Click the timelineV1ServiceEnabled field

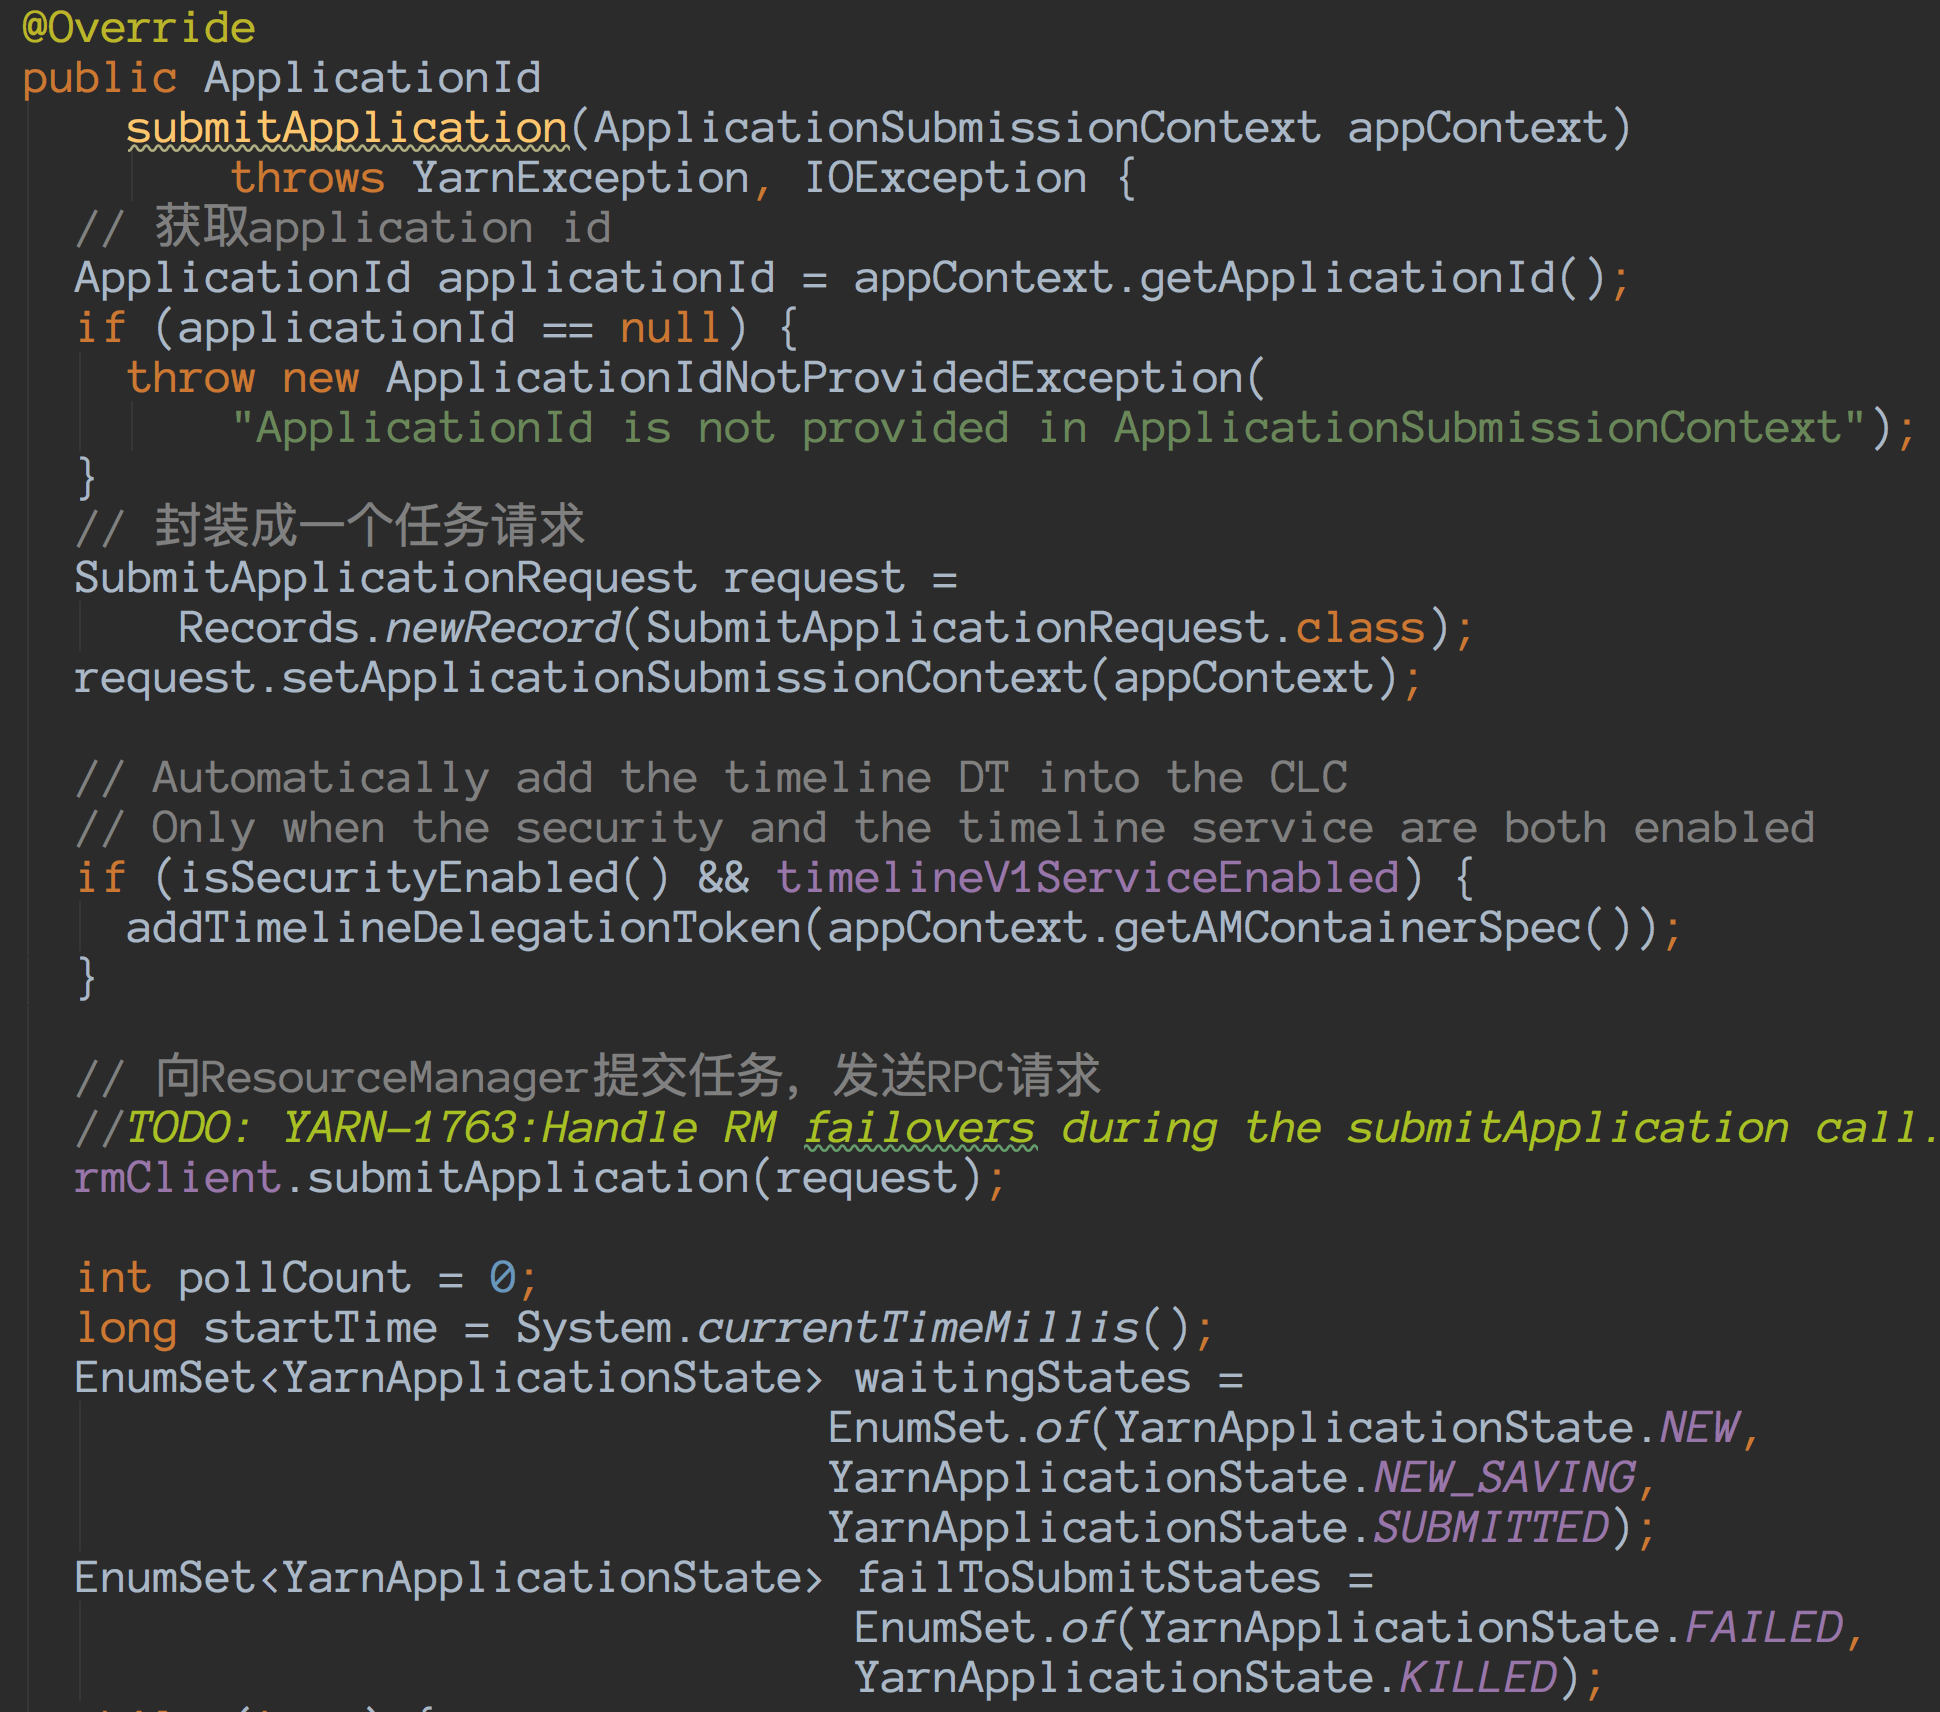1087,878
